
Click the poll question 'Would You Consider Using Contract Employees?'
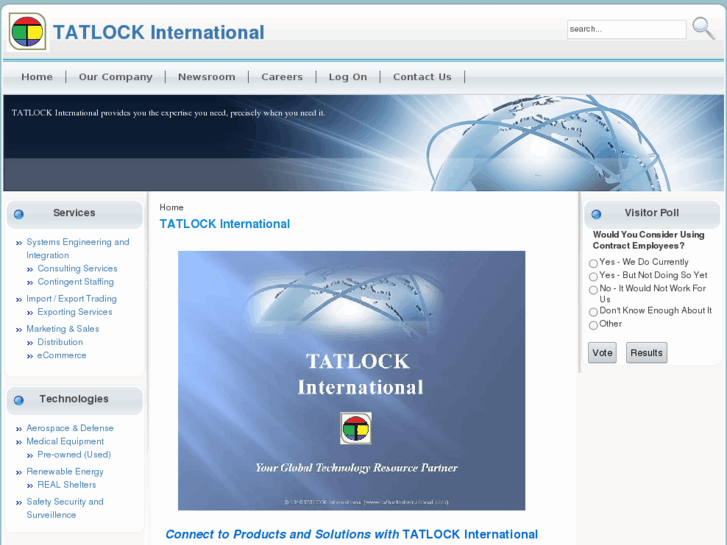(648, 240)
